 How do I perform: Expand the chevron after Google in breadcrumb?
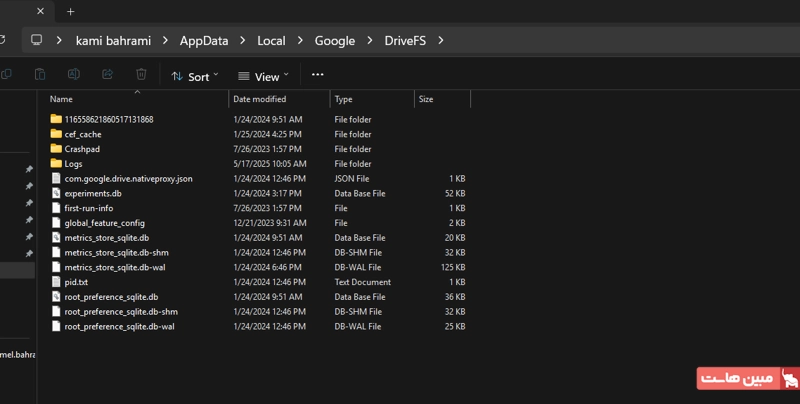[370, 40]
